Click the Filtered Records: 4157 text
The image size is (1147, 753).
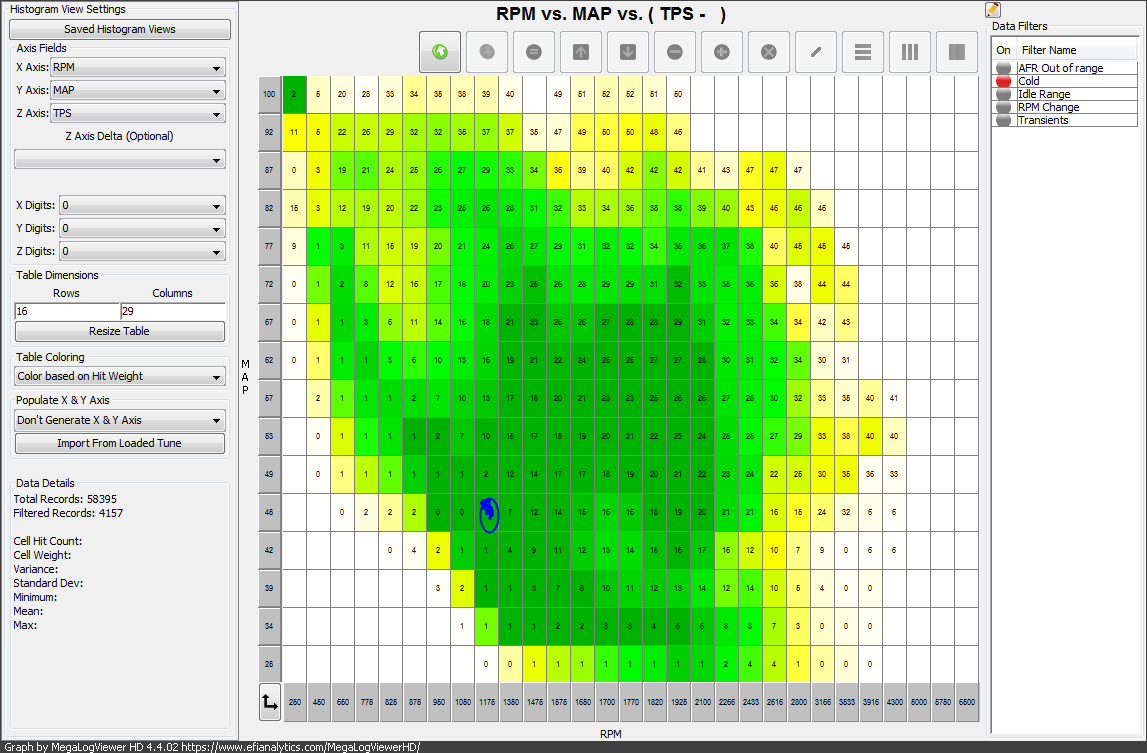68,513
